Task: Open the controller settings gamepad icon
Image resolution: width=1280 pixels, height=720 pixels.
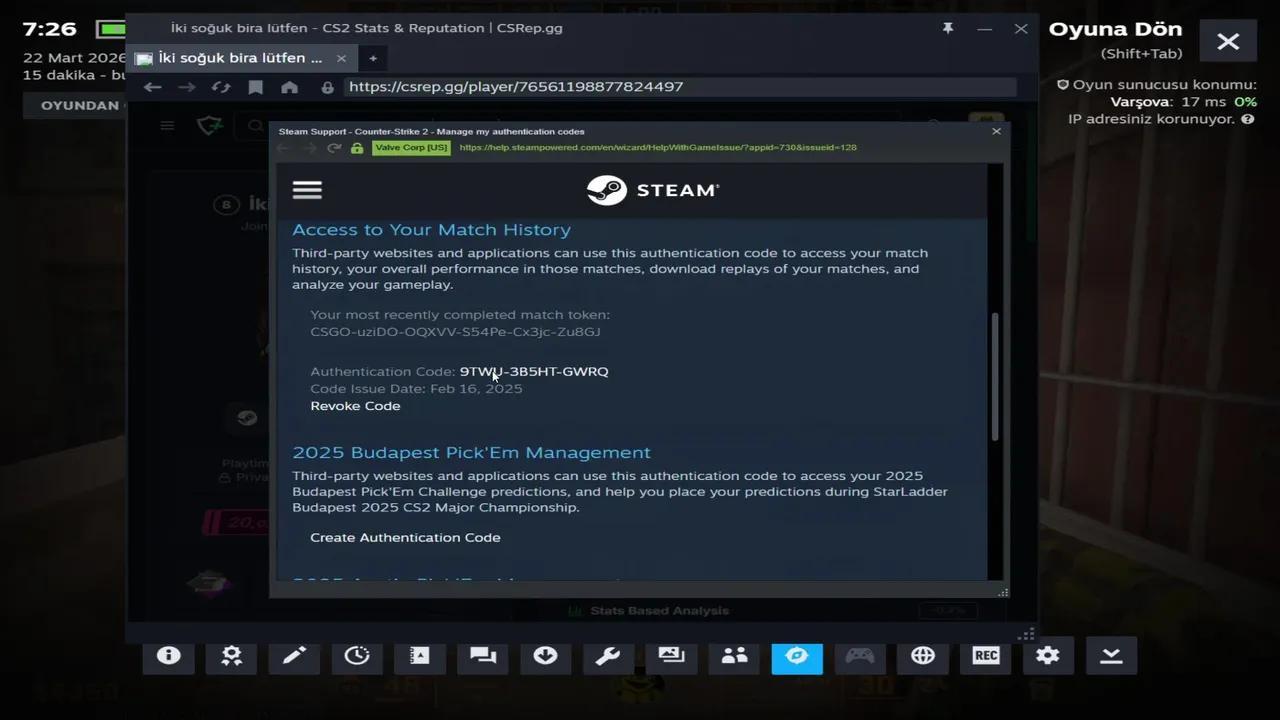Action: (860, 656)
